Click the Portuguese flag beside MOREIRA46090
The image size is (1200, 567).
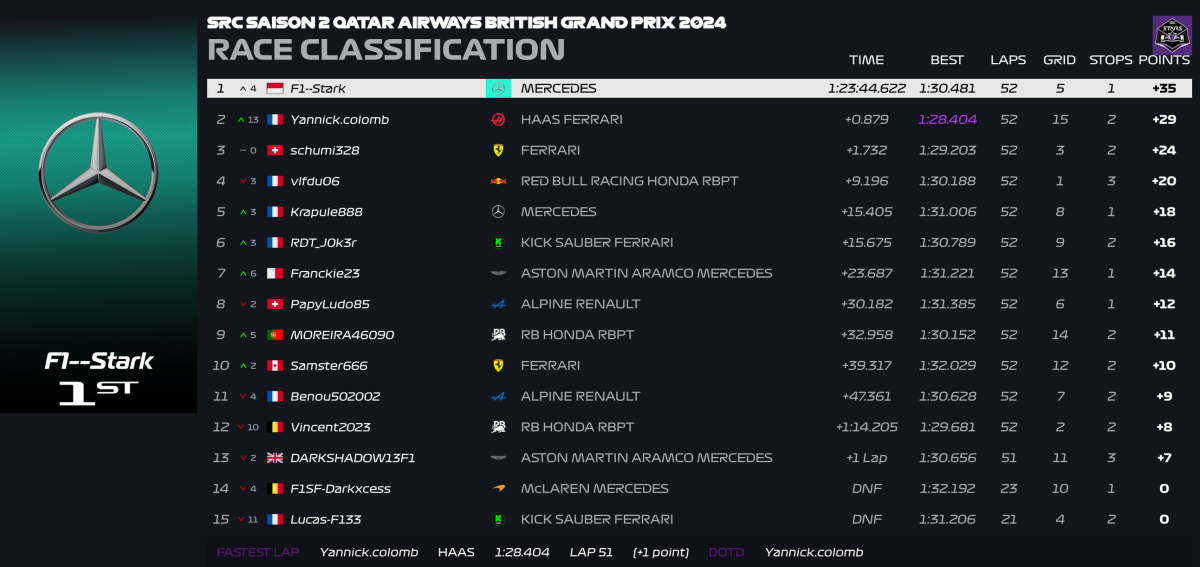(275, 335)
